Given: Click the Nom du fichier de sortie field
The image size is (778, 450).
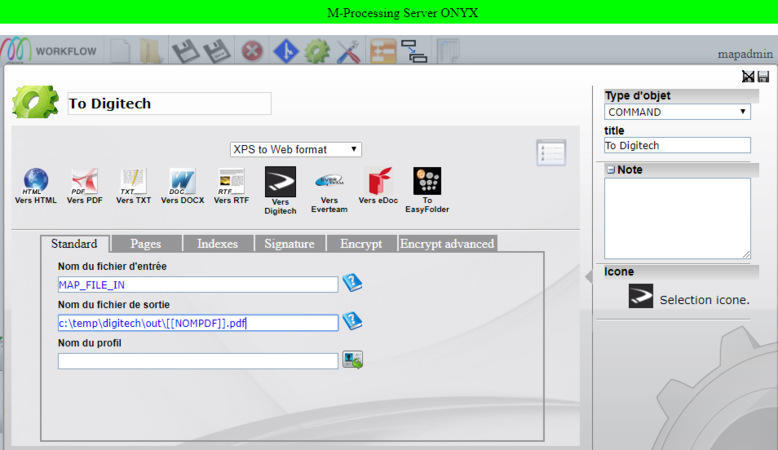Looking at the screenshot, I should [198, 323].
